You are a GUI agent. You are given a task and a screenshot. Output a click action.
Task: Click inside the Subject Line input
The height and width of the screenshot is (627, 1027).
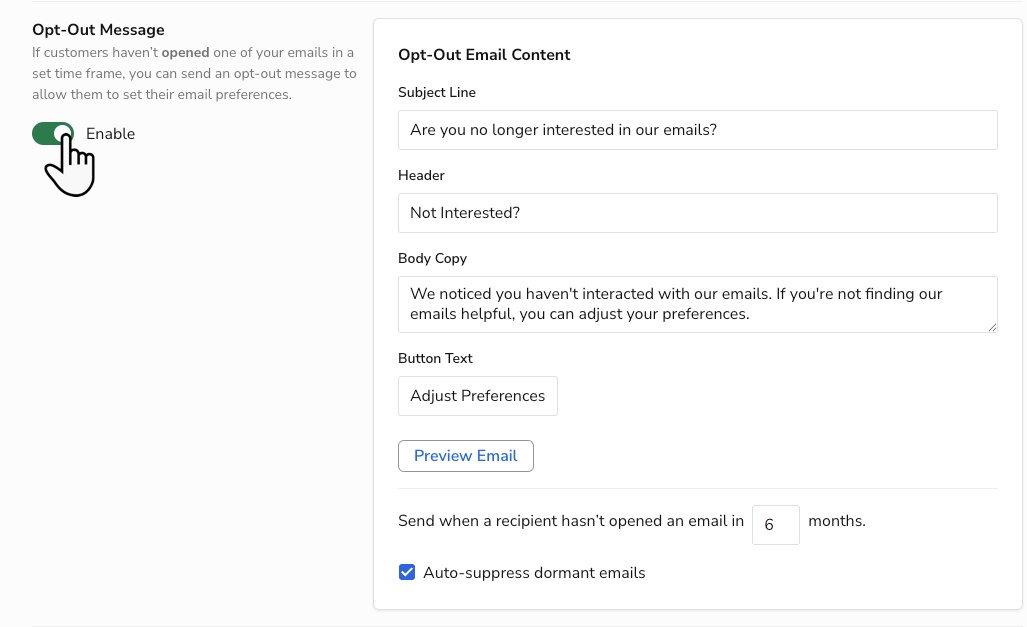coord(697,129)
